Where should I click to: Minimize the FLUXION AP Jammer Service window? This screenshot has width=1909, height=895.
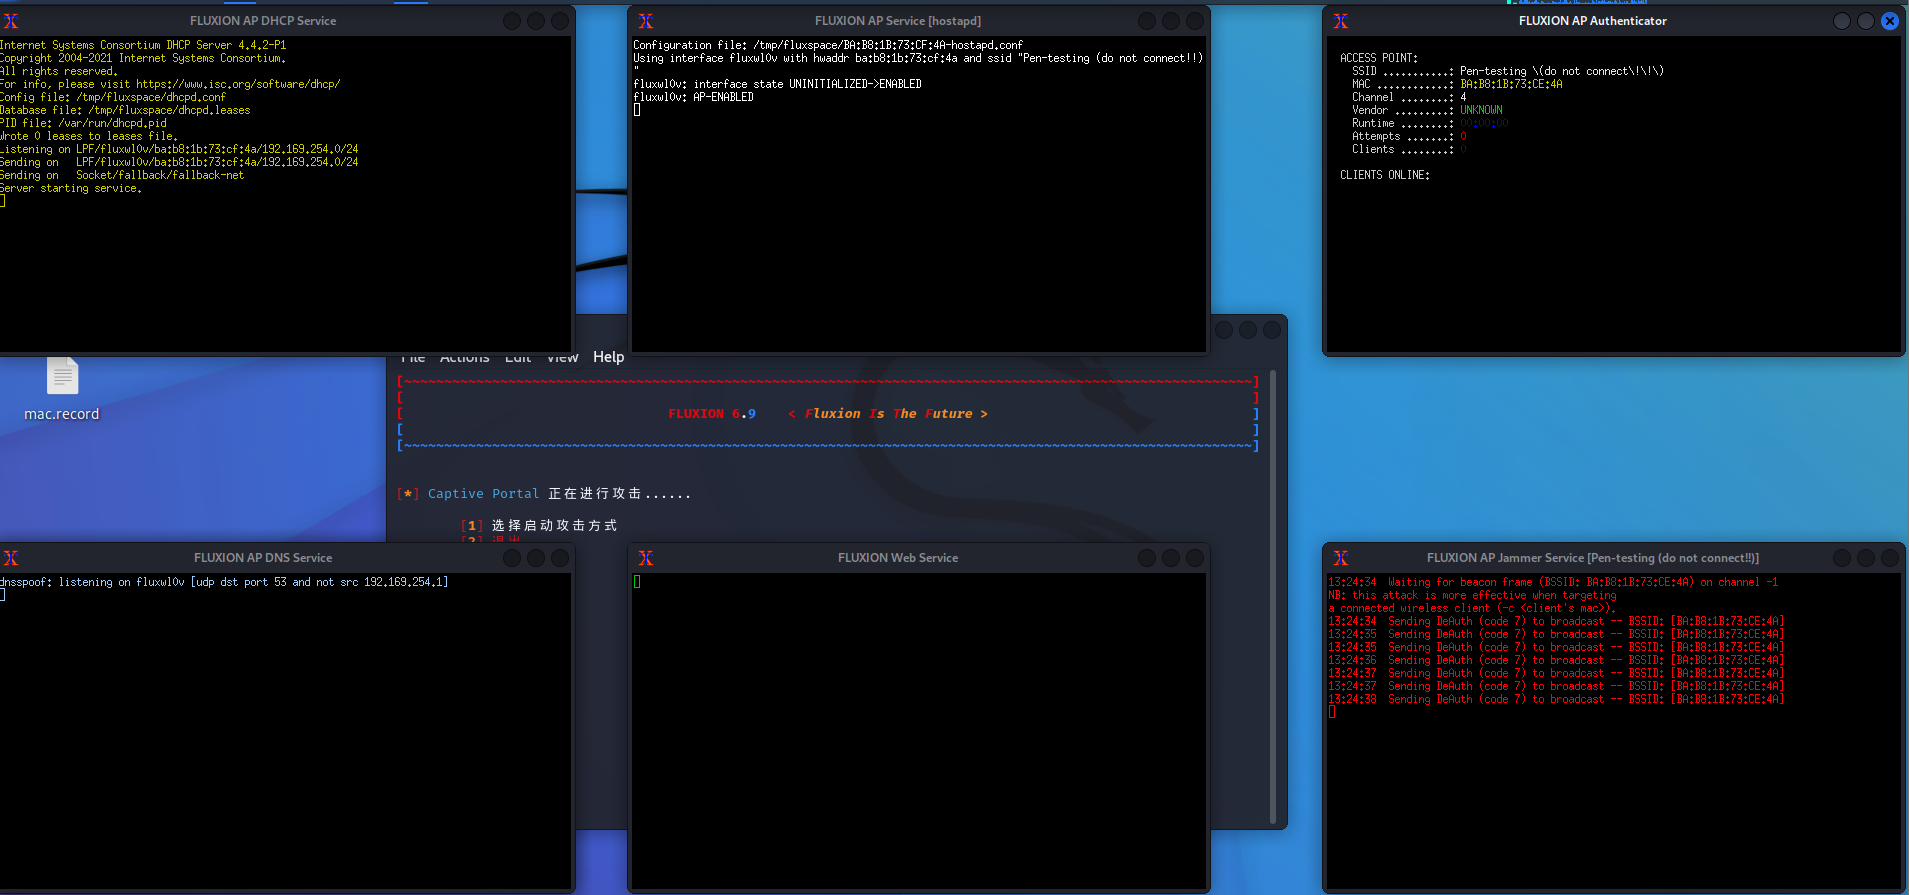1842,558
